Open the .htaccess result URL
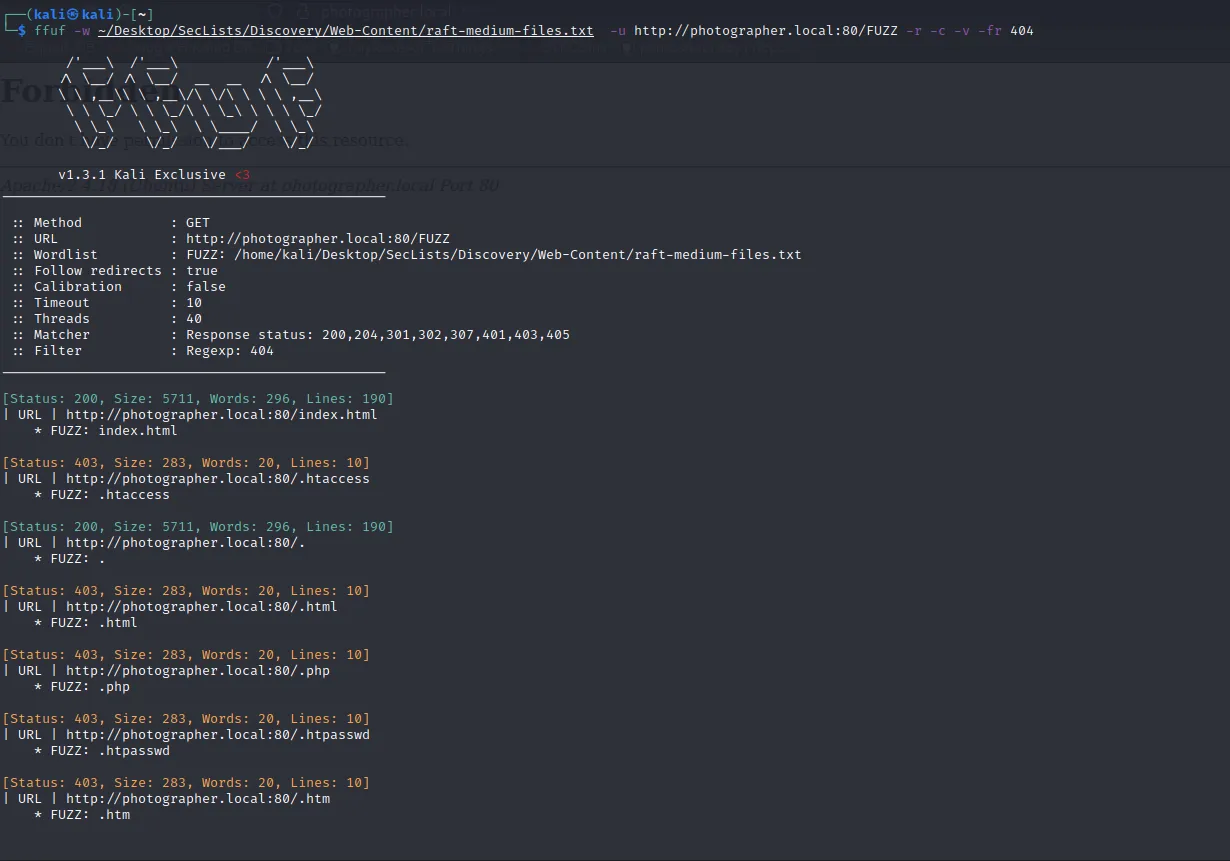Viewport: 1230px width, 861px height. pyautogui.click(x=217, y=479)
